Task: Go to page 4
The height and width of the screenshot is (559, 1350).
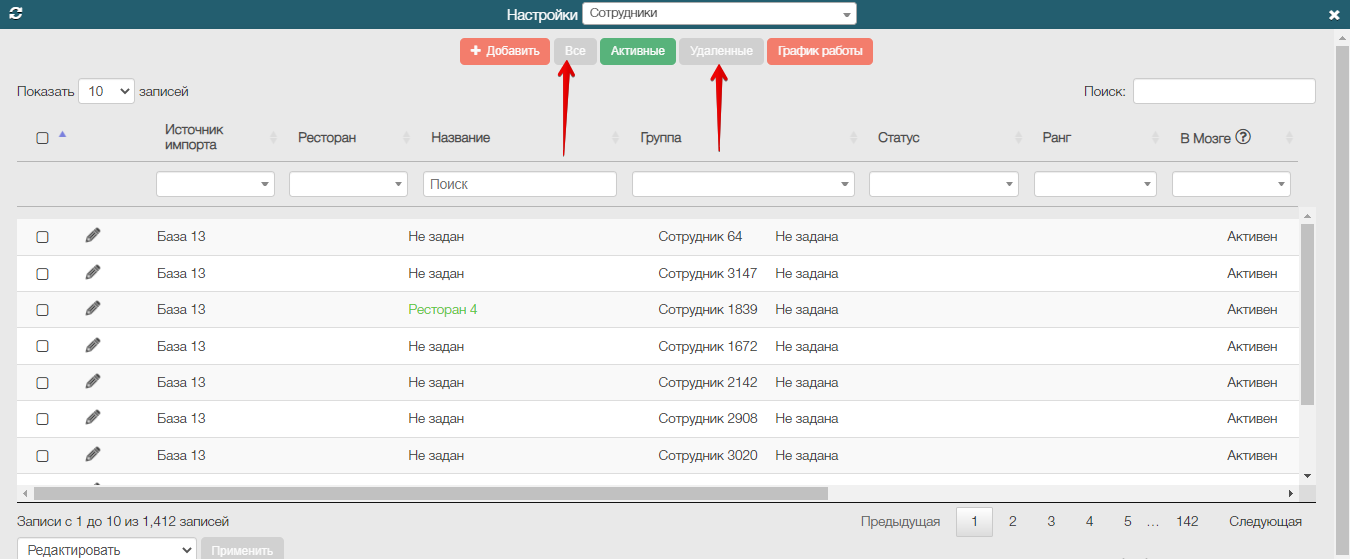Action: point(1089,521)
